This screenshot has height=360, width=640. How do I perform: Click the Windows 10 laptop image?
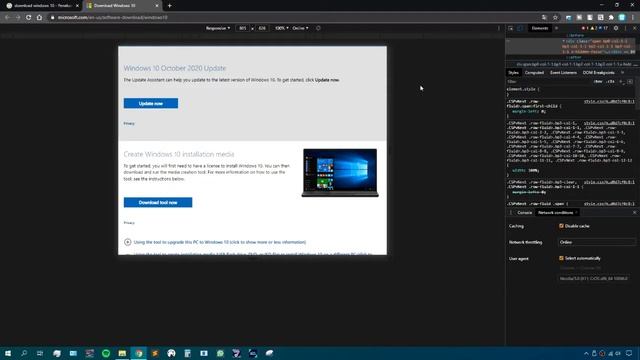[340, 173]
